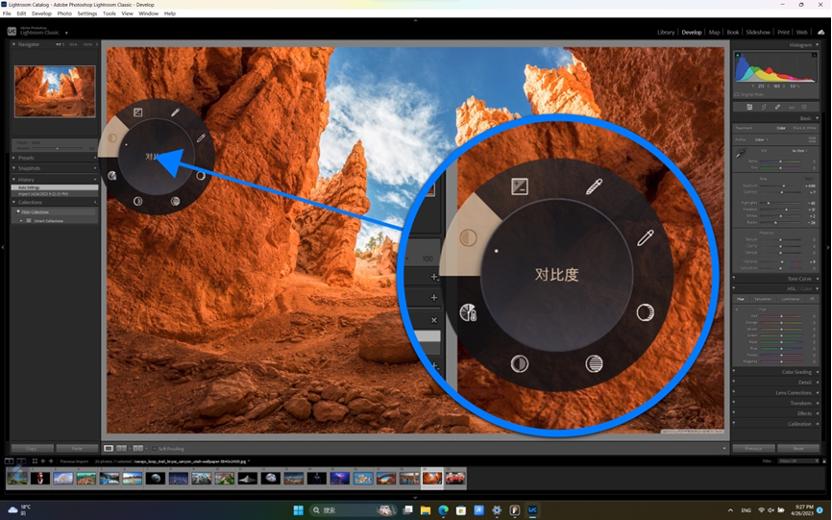
Task: Select the Auto Settings history step
Action: pos(55,188)
